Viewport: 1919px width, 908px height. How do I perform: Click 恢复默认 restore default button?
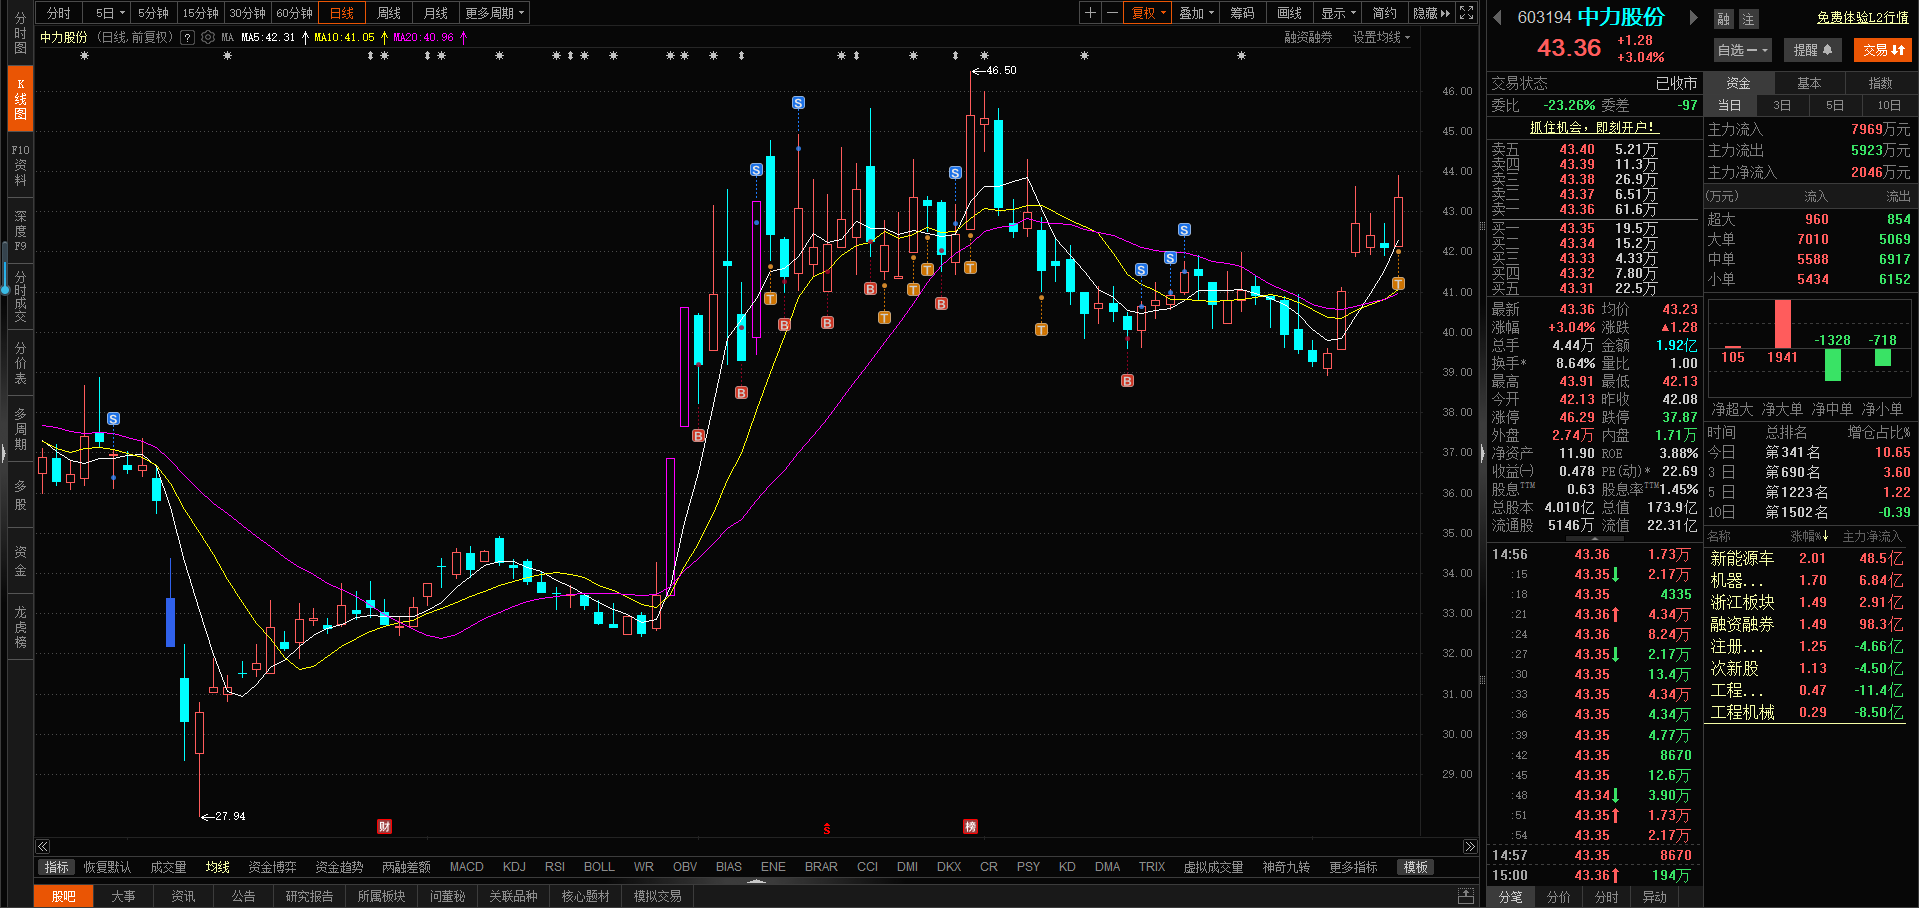coord(107,867)
